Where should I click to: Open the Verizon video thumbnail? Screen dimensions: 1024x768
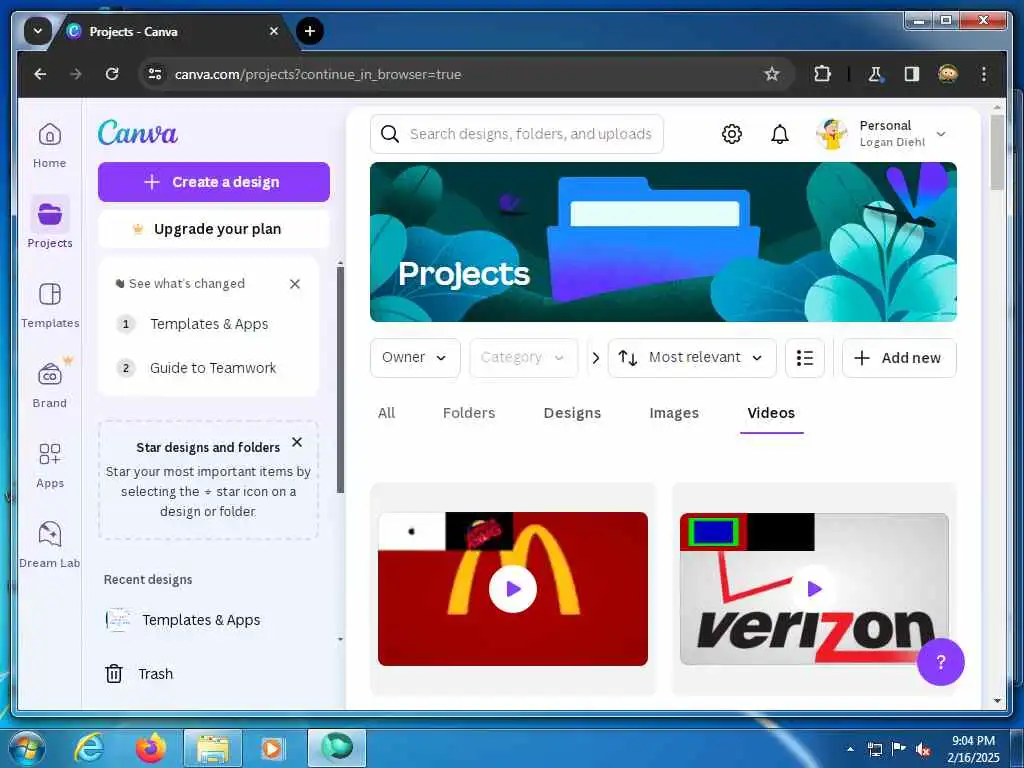pos(814,589)
